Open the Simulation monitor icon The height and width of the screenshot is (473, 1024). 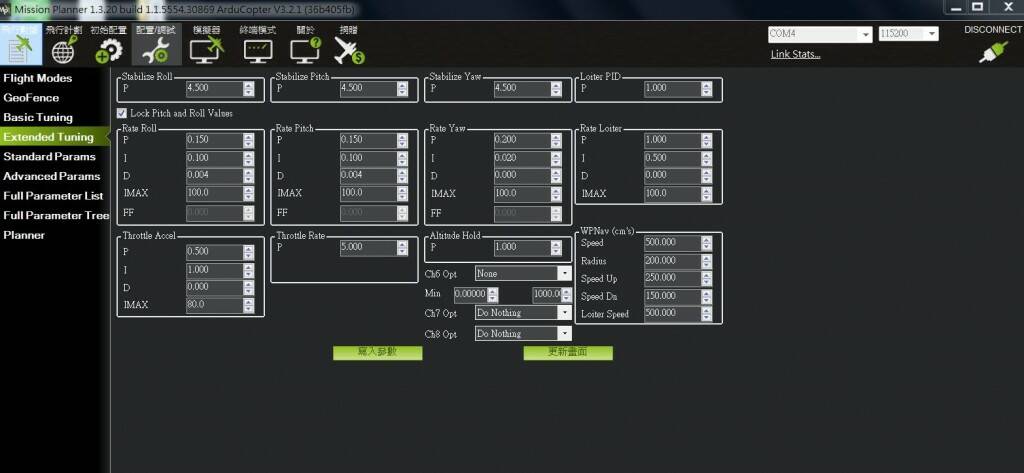point(207,46)
